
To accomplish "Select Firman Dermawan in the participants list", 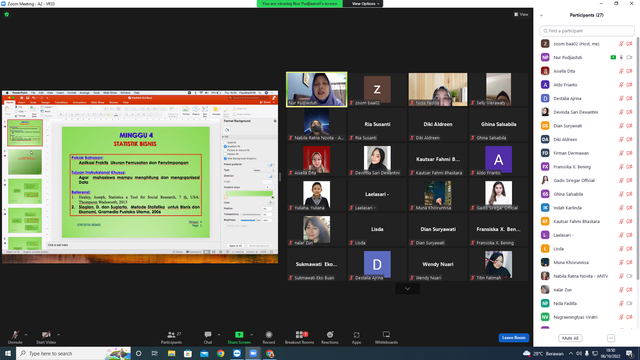I will point(587,153).
